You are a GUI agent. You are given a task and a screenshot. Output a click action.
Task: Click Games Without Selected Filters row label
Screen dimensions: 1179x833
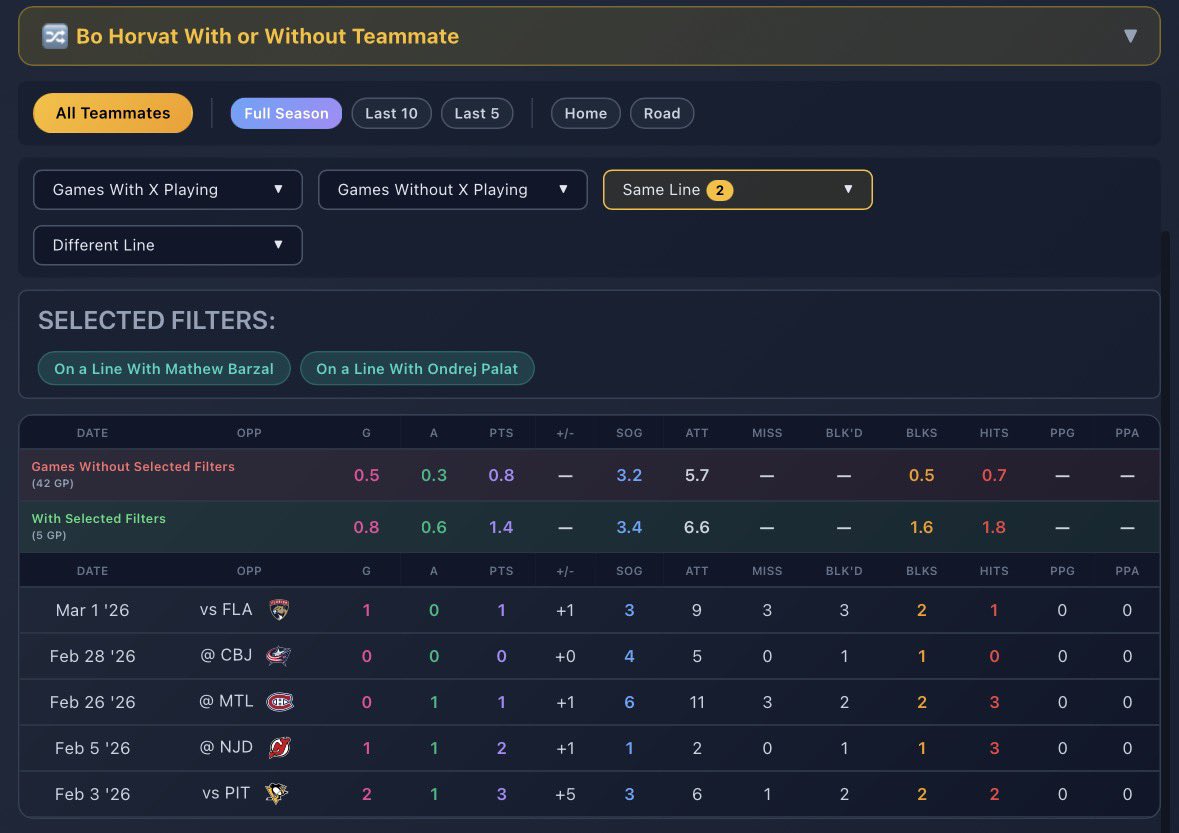(x=133, y=466)
